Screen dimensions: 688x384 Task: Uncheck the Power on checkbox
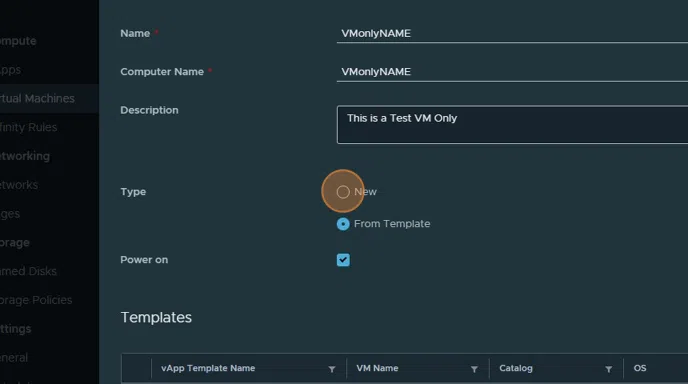click(343, 260)
